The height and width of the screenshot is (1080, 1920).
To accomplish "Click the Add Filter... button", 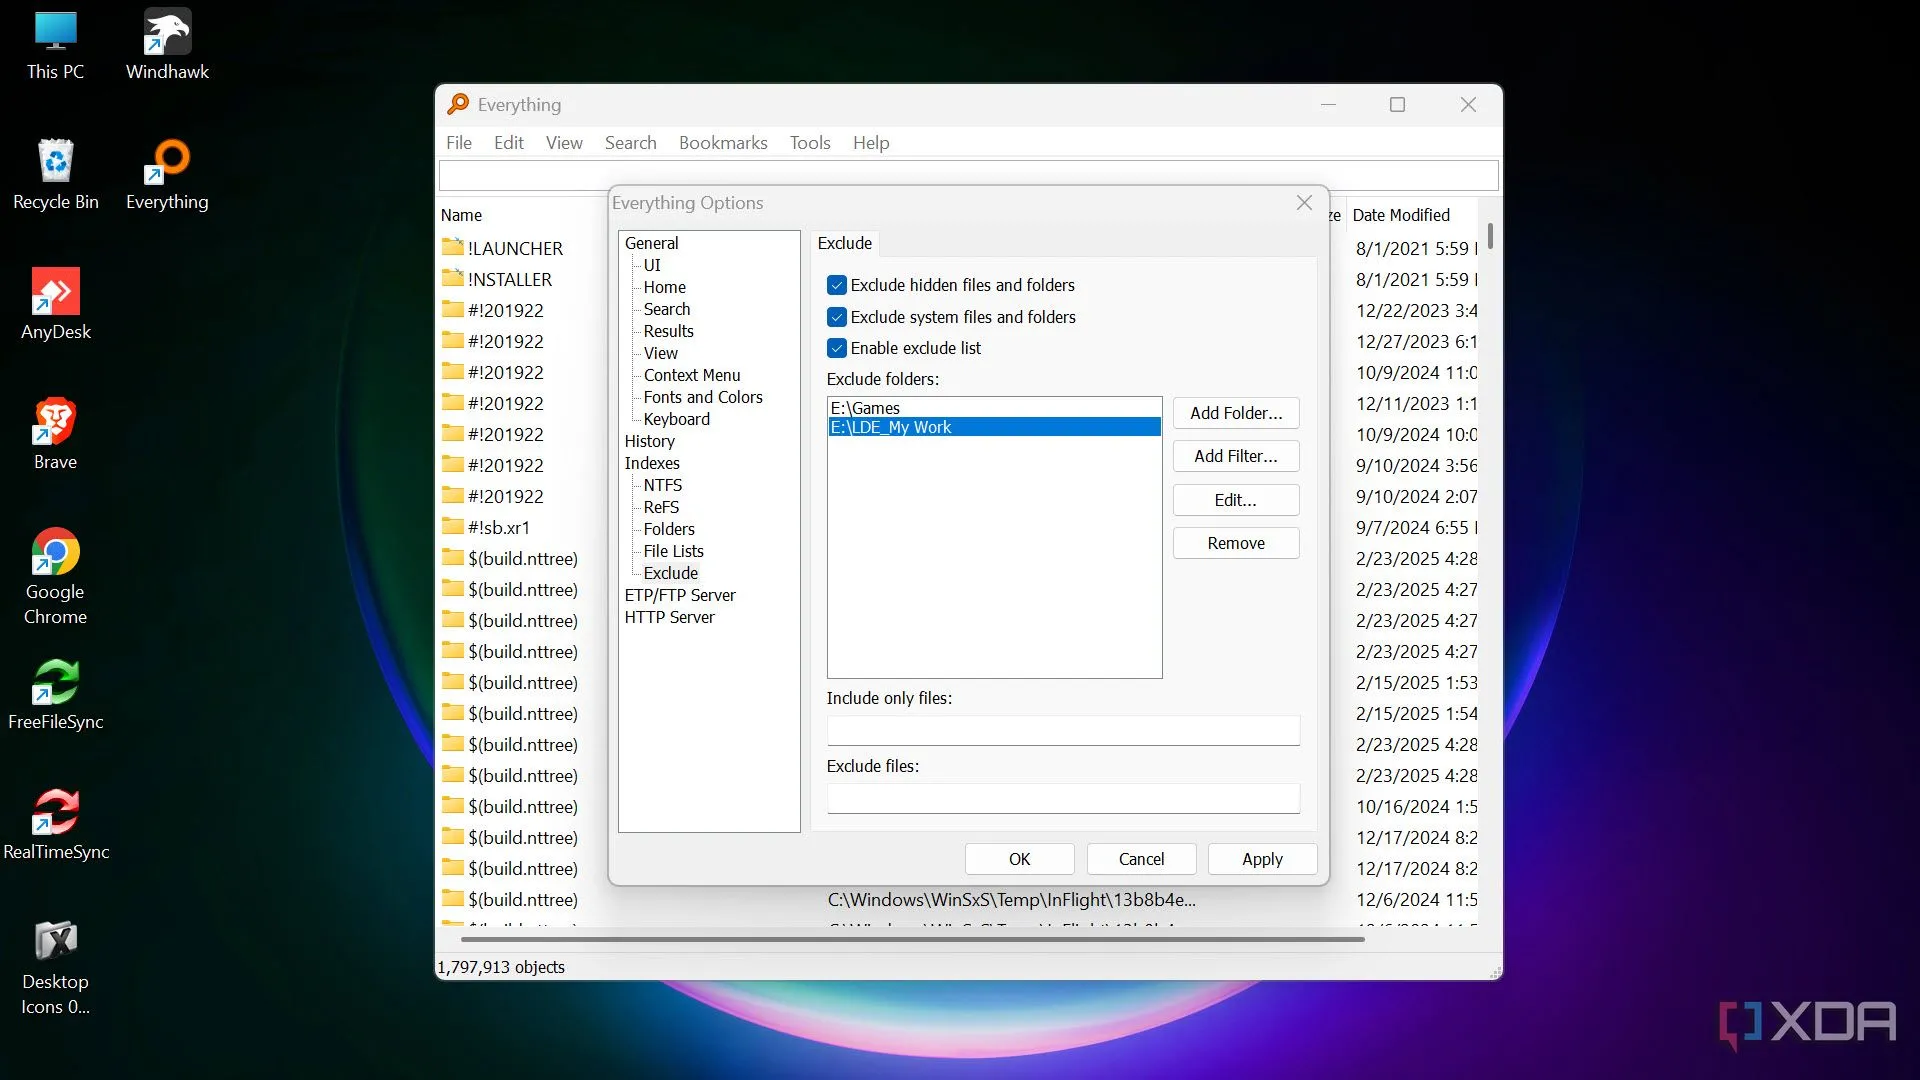I will coord(1236,456).
